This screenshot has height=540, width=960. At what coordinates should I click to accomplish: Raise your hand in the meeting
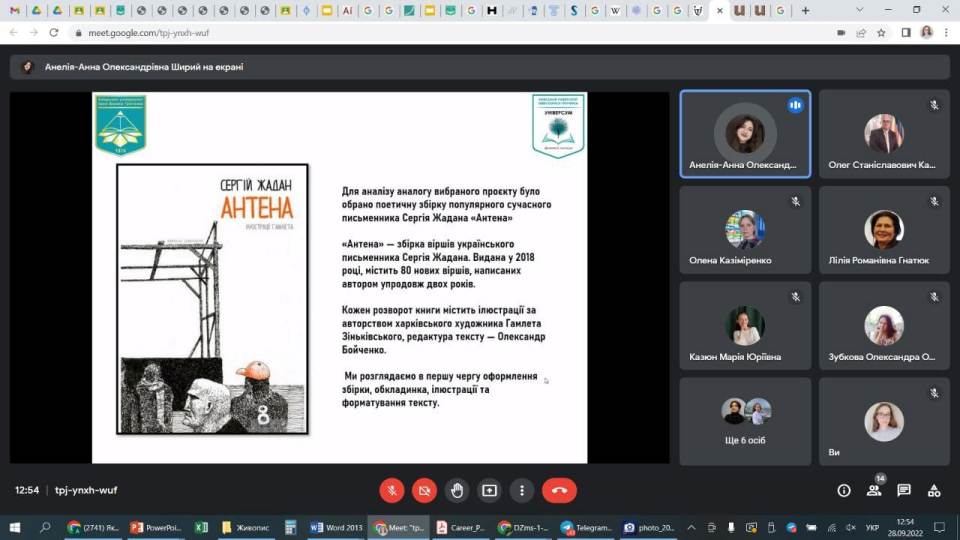pyautogui.click(x=457, y=490)
